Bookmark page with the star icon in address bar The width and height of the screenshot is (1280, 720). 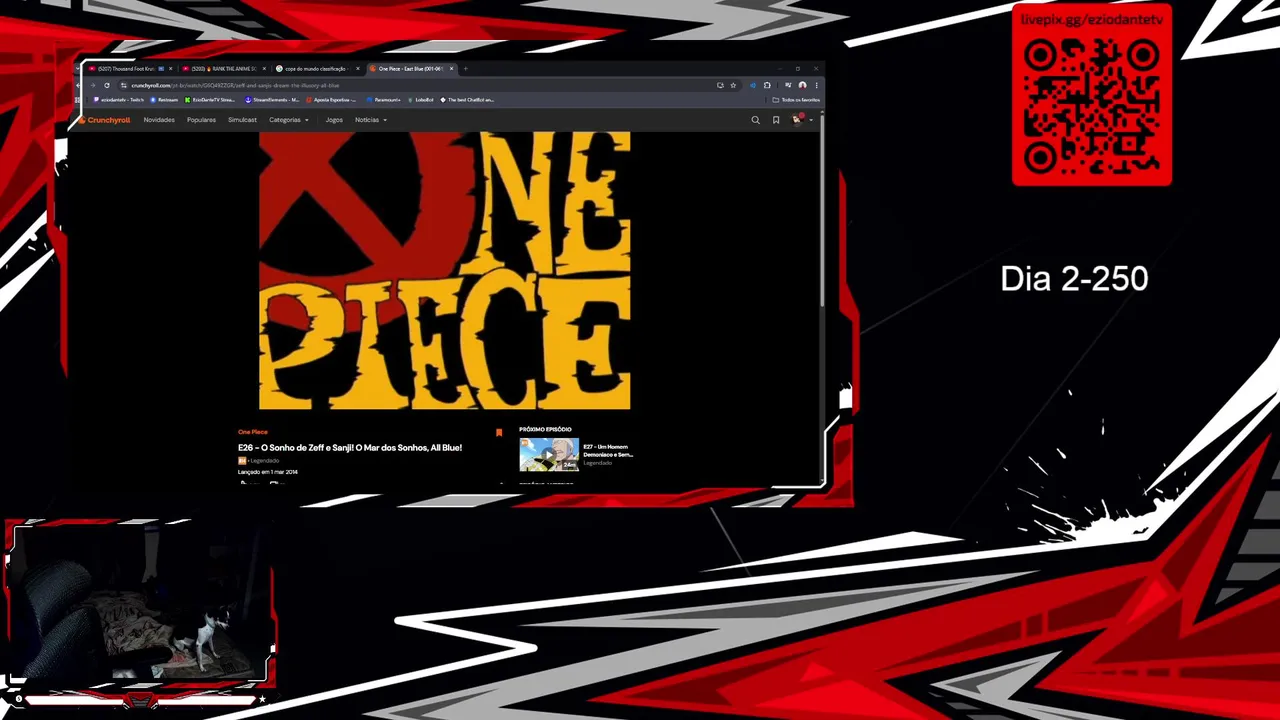click(x=733, y=85)
